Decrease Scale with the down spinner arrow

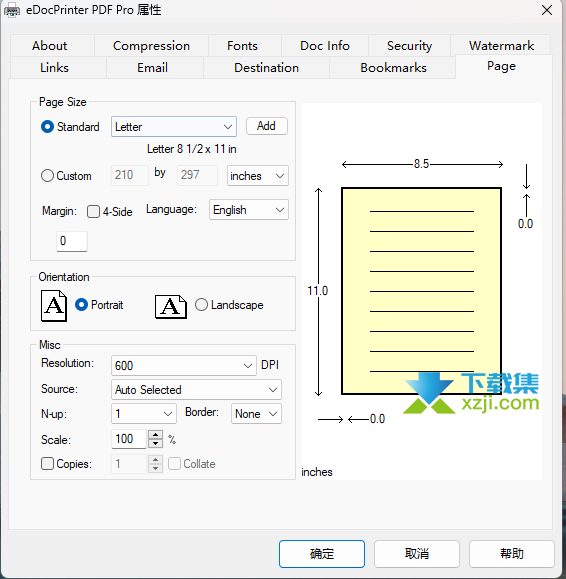[155, 443]
